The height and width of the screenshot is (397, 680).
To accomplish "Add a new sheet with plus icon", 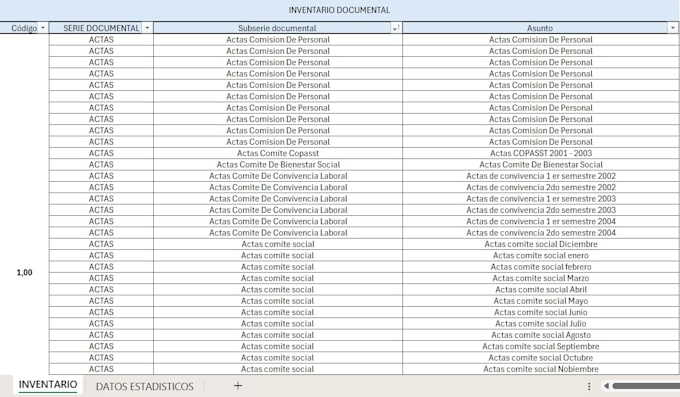I will 238,385.
